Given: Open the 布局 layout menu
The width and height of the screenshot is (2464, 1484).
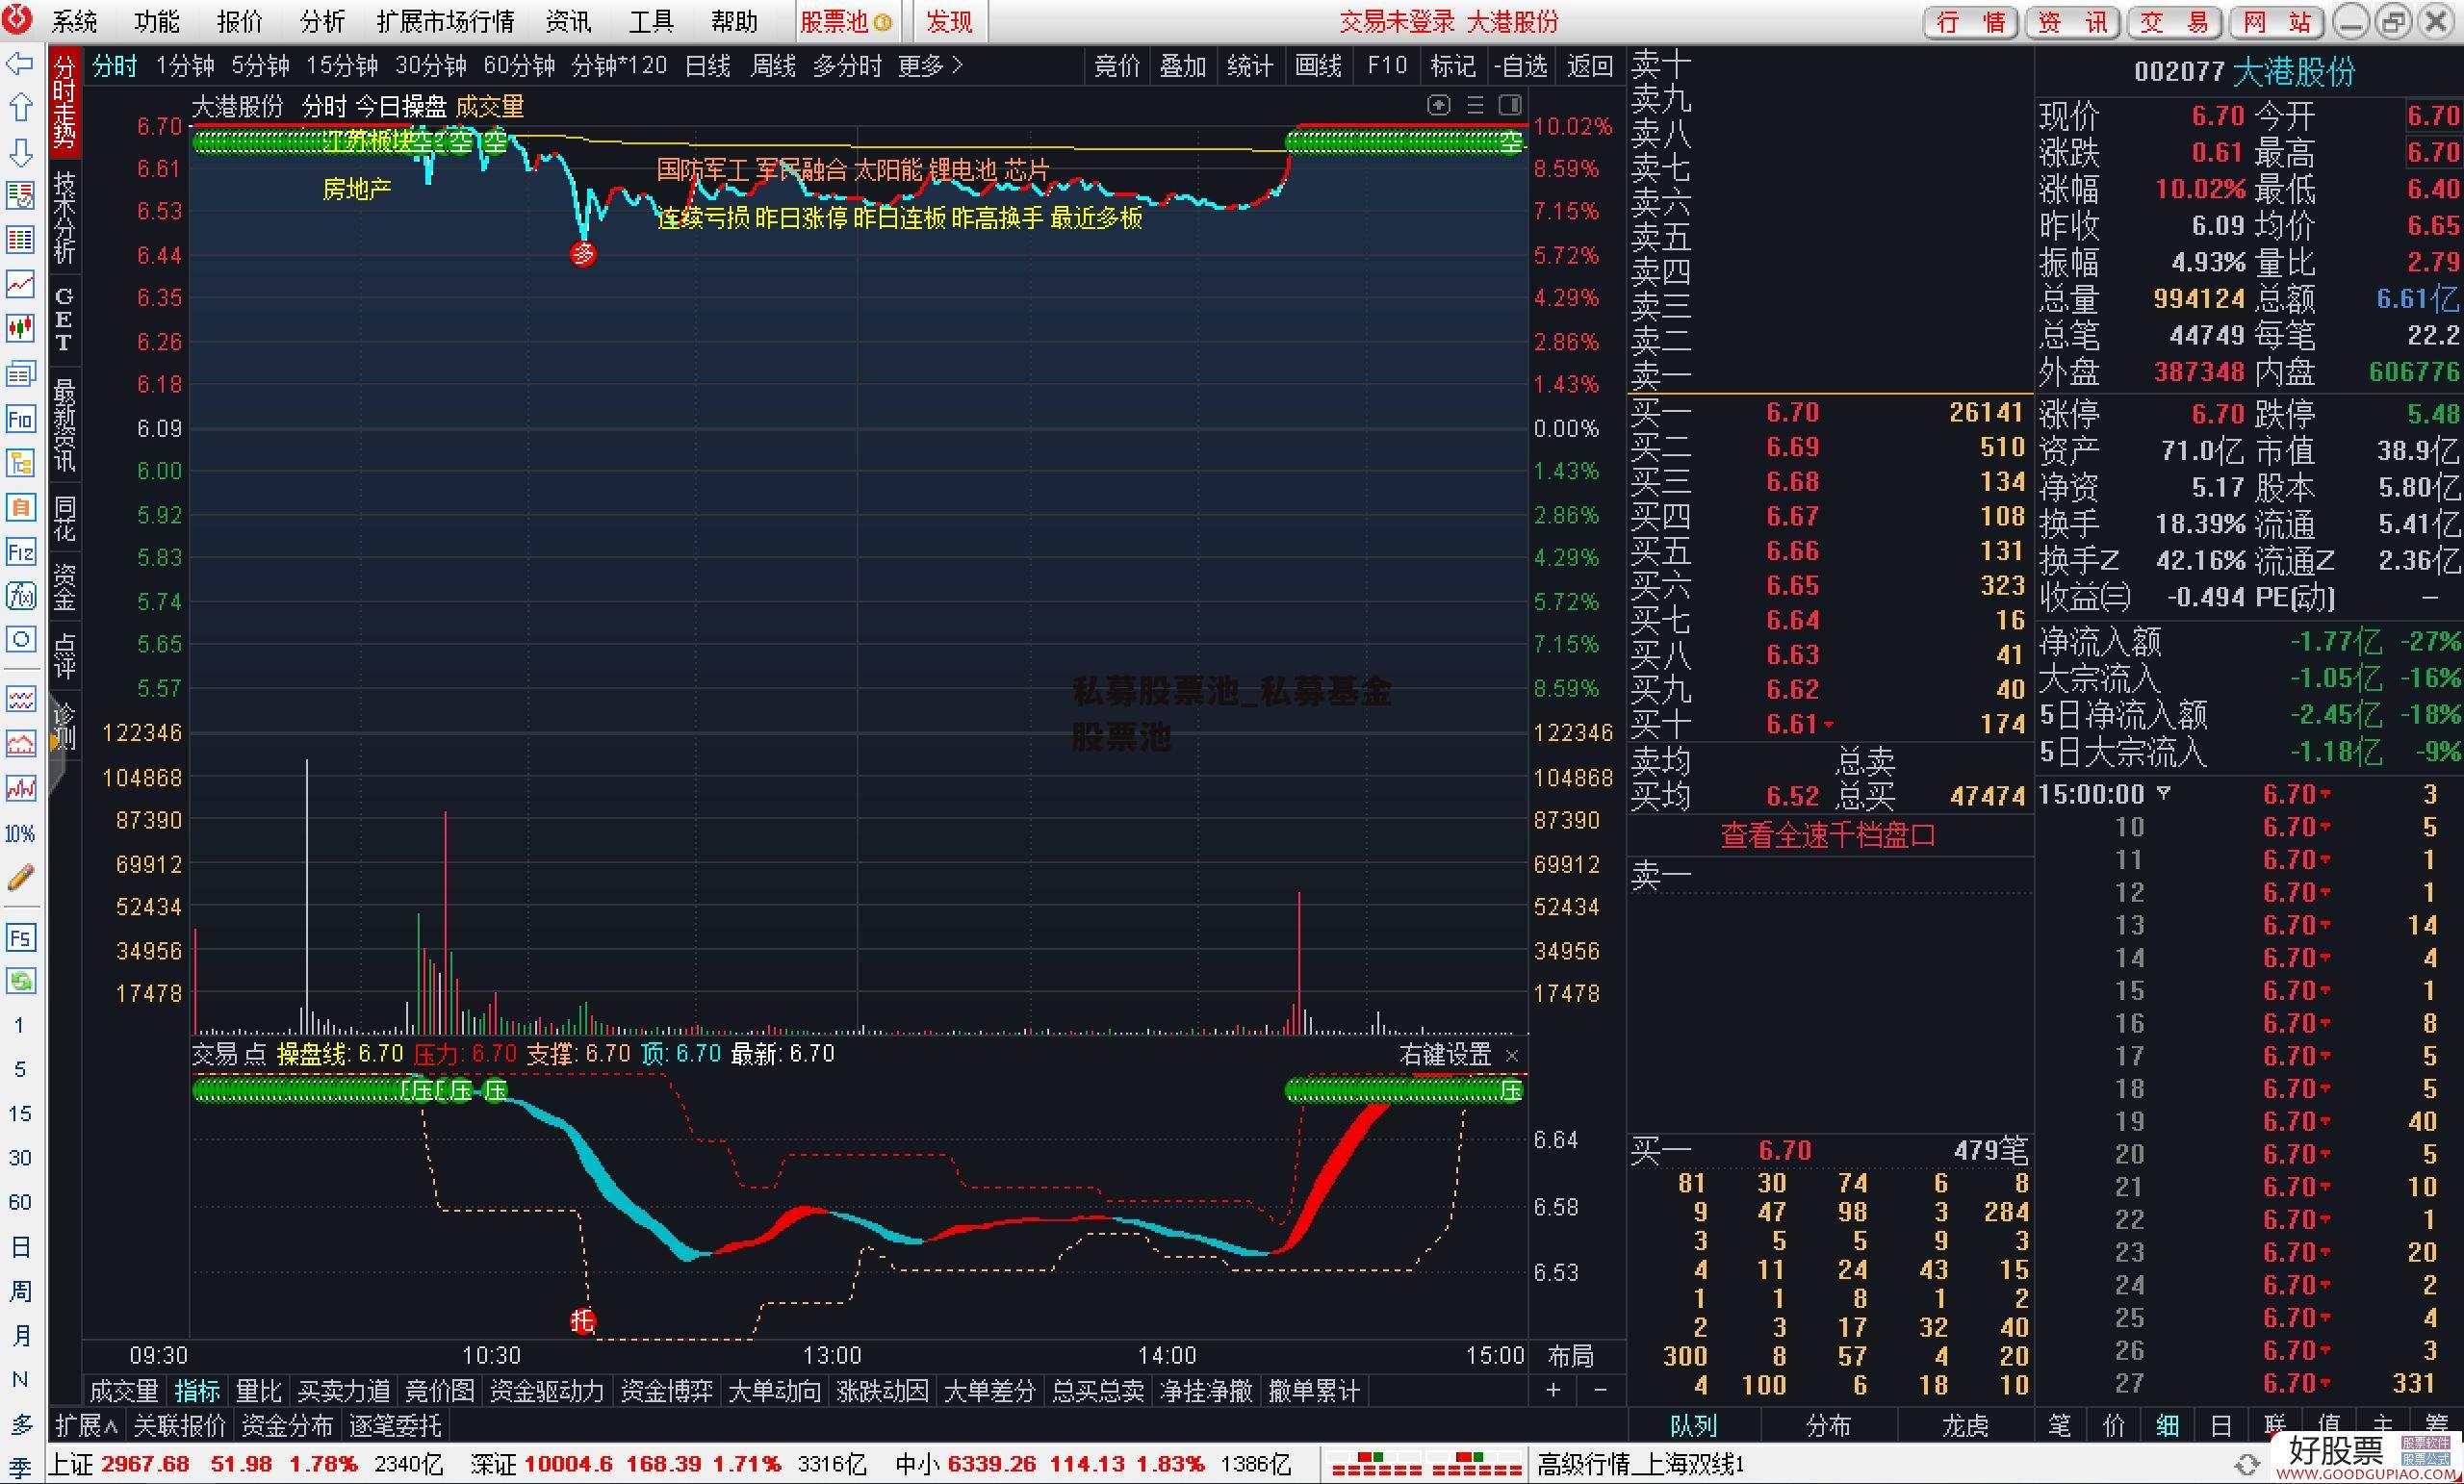Looking at the screenshot, I should click(x=1571, y=1356).
